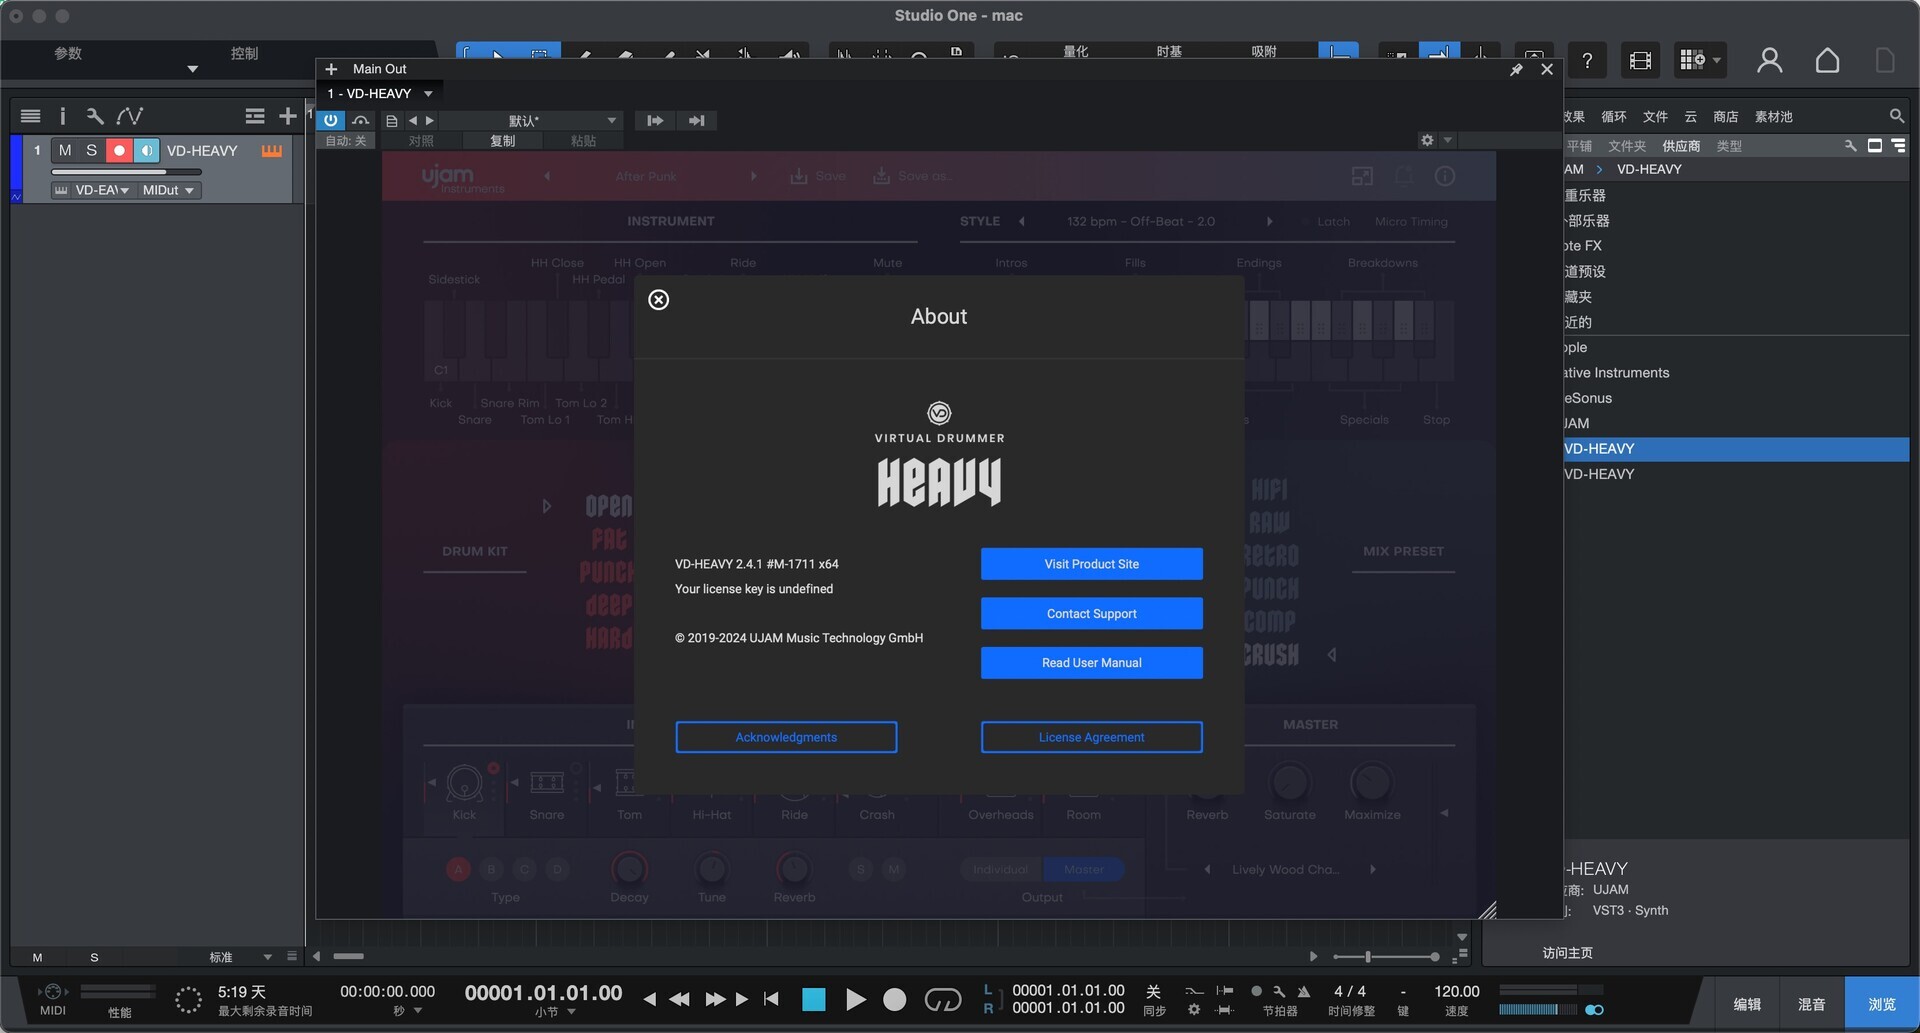Sort browser by 供应商

(1681, 146)
